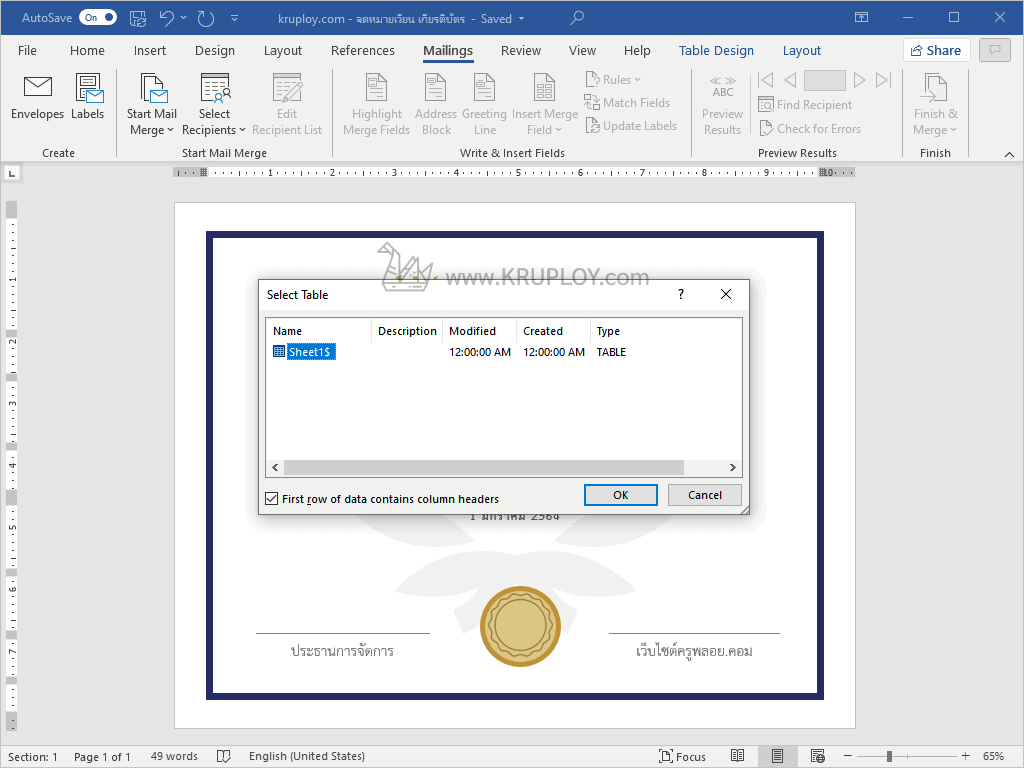This screenshot has width=1024, height=768.
Task: Open Ribbon Display Options icon
Action: (x=861, y=18)
